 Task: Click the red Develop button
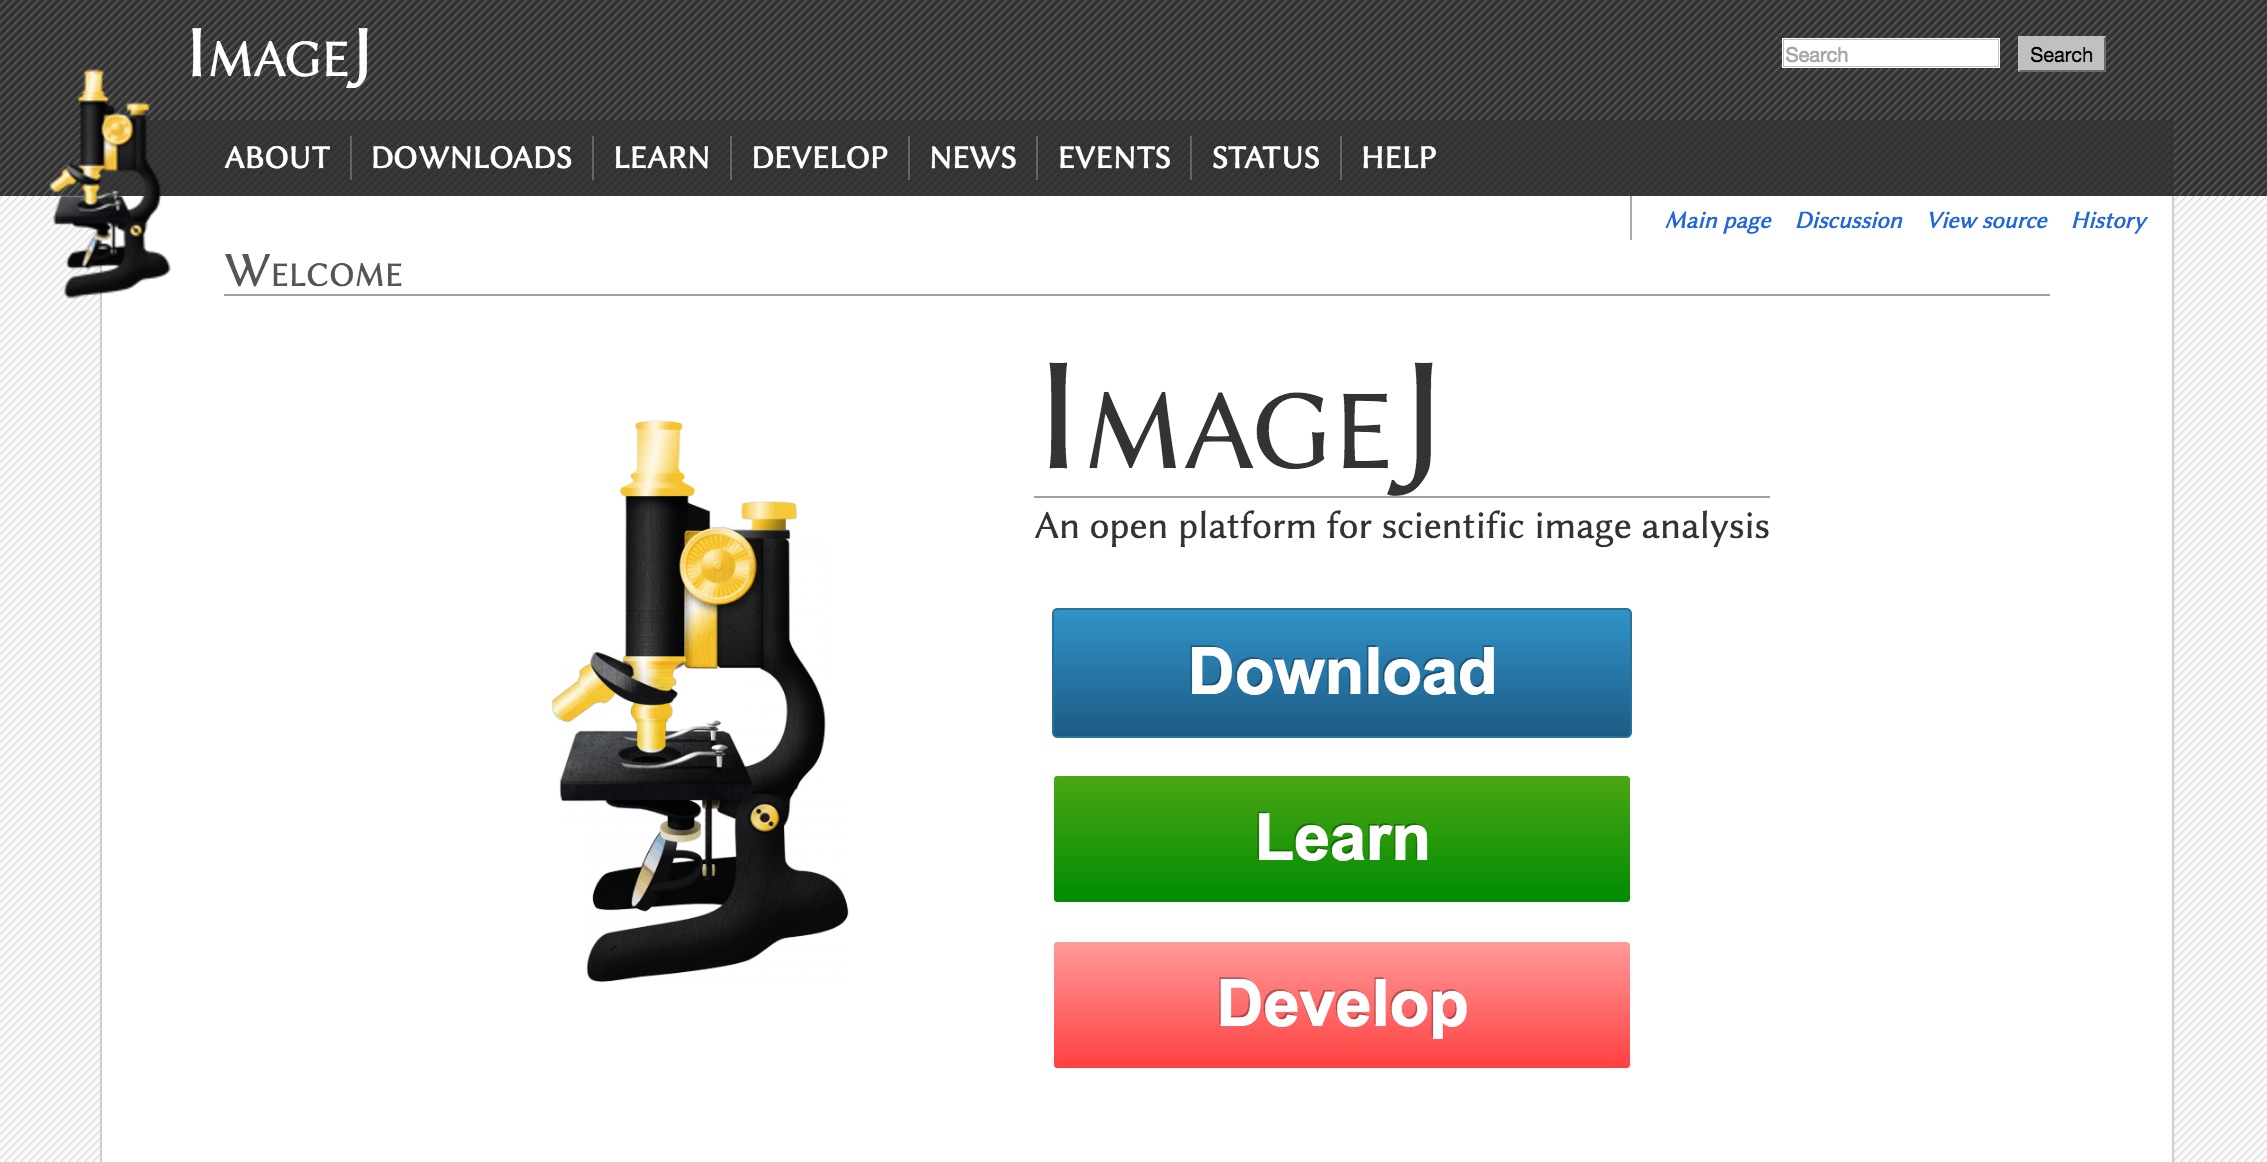coord(1342,1005)
